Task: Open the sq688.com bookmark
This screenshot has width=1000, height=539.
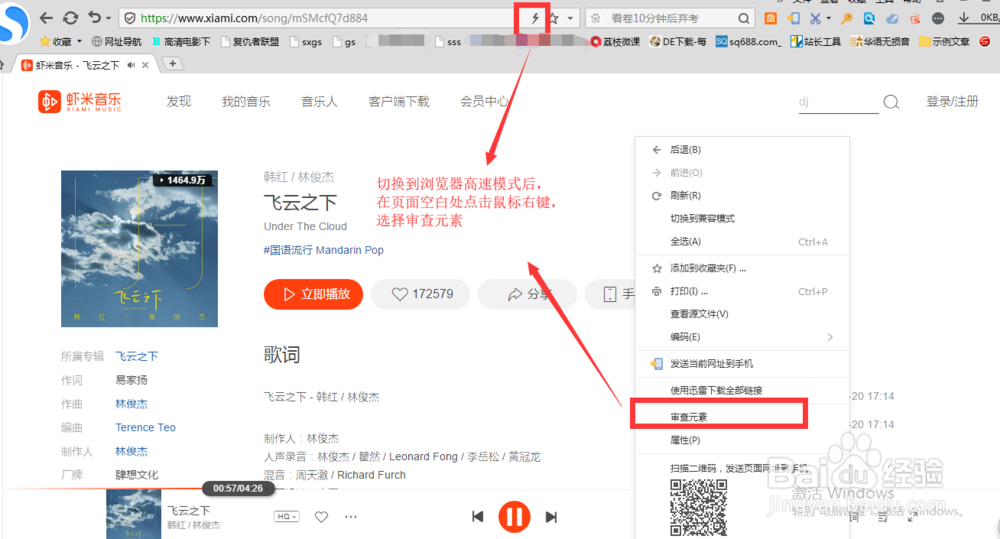Action: (x=747, y=41)
